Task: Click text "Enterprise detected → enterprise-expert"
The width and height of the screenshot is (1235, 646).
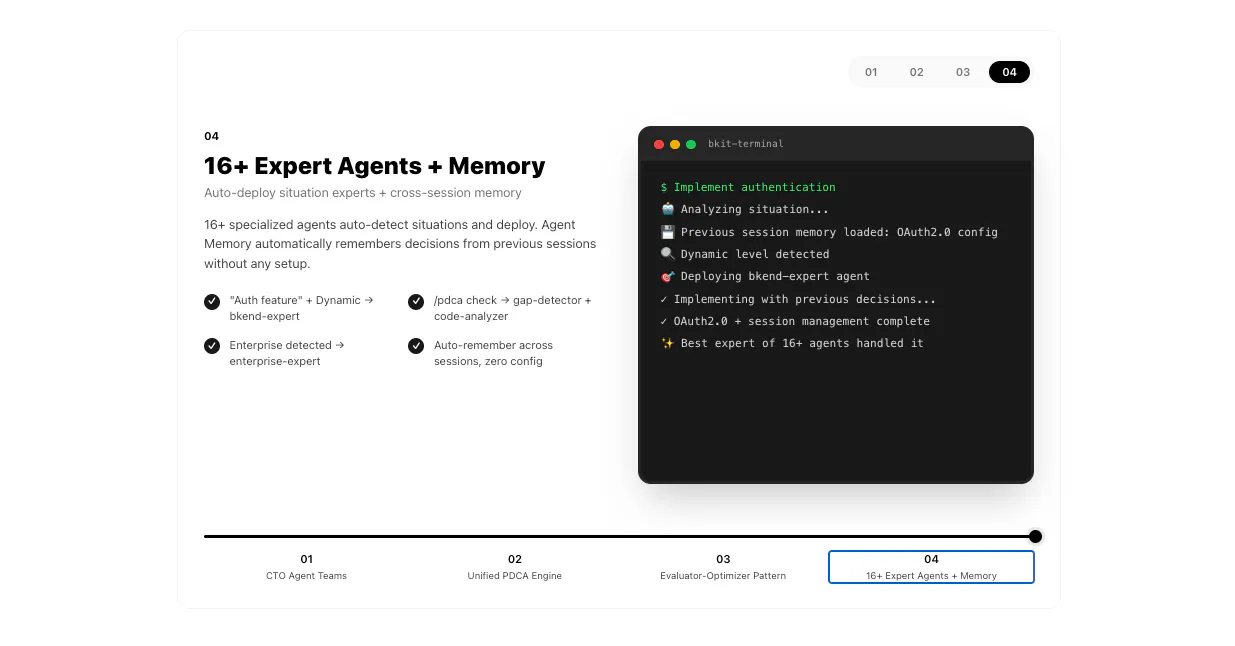Action: click(287, 353)
